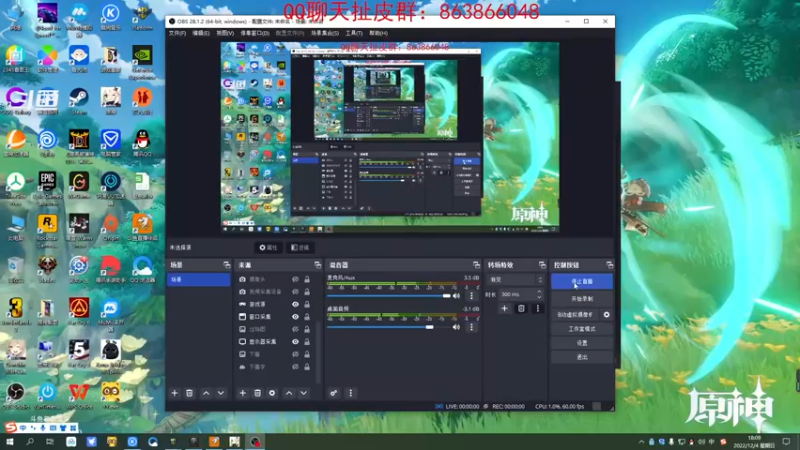The image size is (800, 450).
Task: Add a new source with plus icon
Action: pyautogui.click(x=243, y=393)
